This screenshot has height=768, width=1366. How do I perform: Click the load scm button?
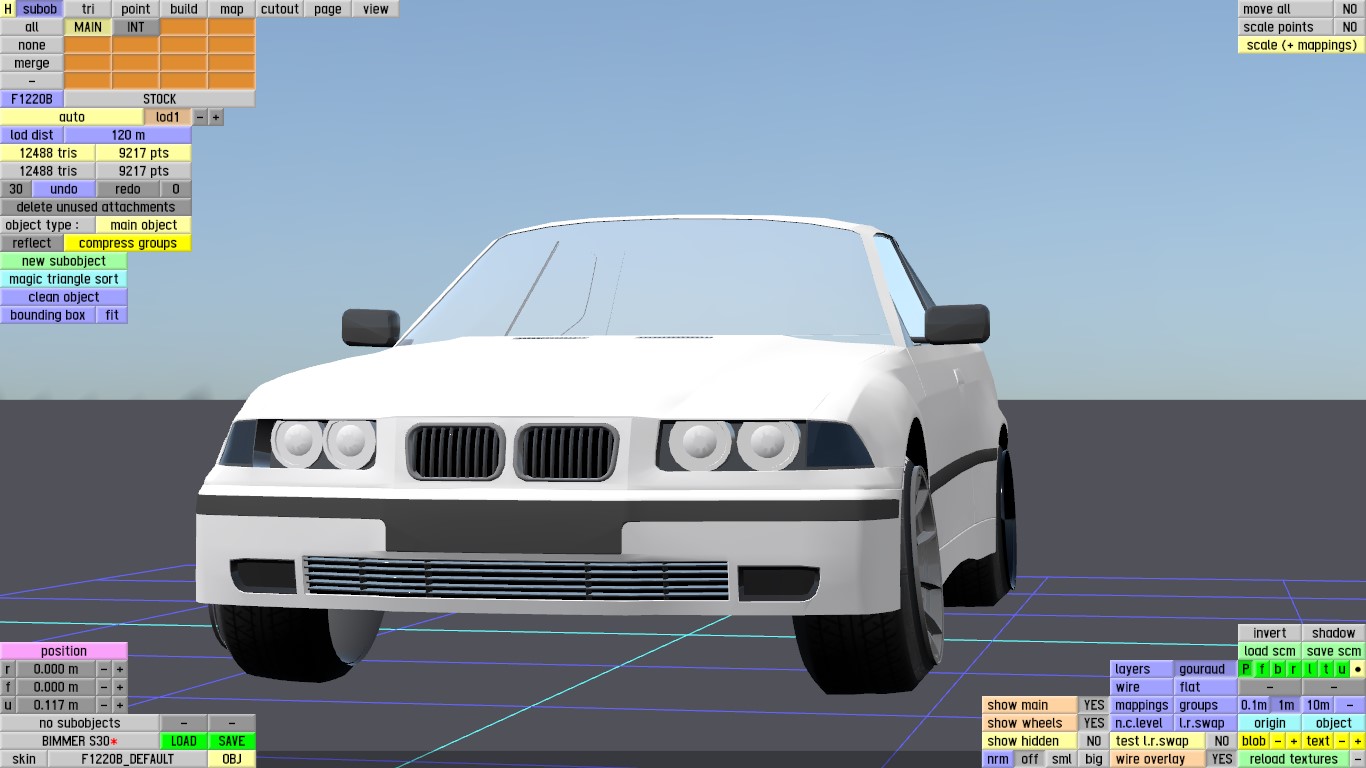pos(1270,651)
